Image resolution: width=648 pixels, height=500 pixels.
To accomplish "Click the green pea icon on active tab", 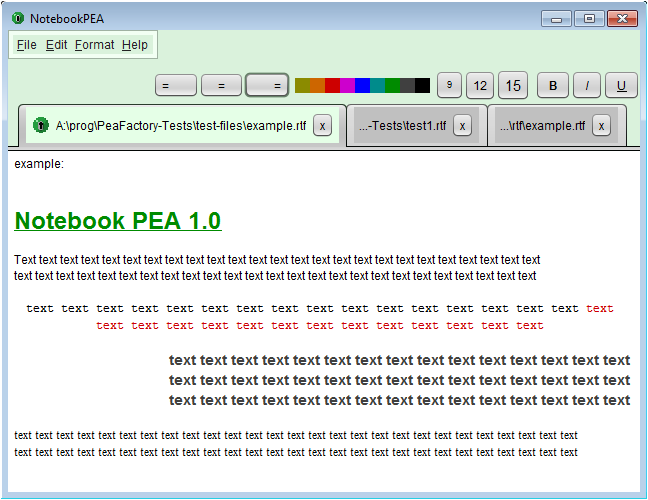I will (40, 125).
